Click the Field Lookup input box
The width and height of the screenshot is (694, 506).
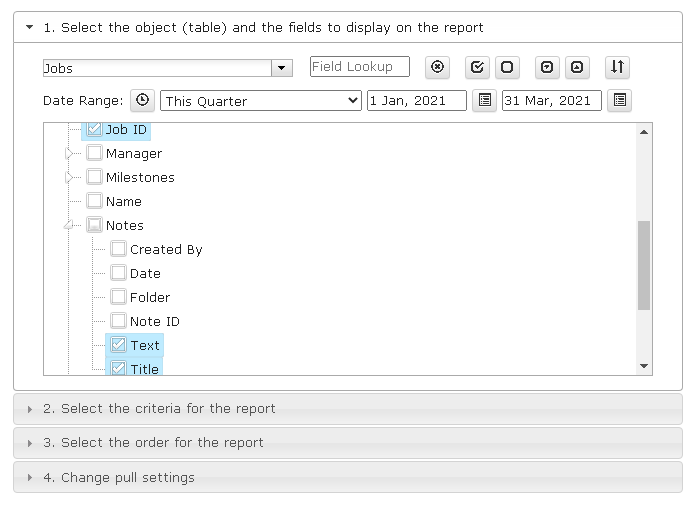(360, 66)
